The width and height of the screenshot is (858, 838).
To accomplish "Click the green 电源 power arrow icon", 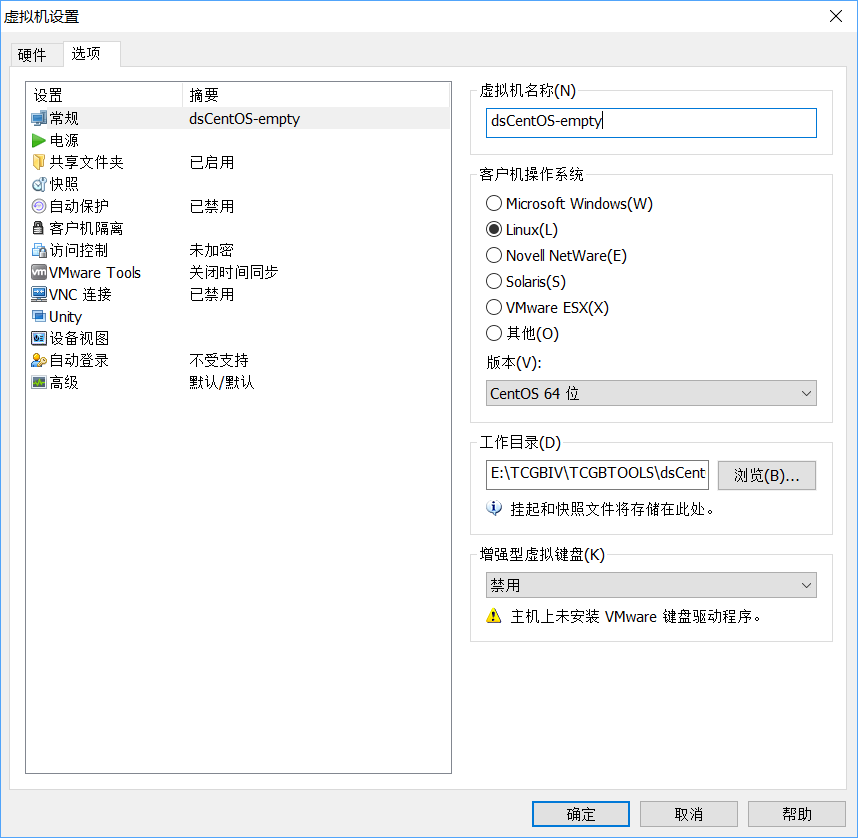I will click(39, 141).
